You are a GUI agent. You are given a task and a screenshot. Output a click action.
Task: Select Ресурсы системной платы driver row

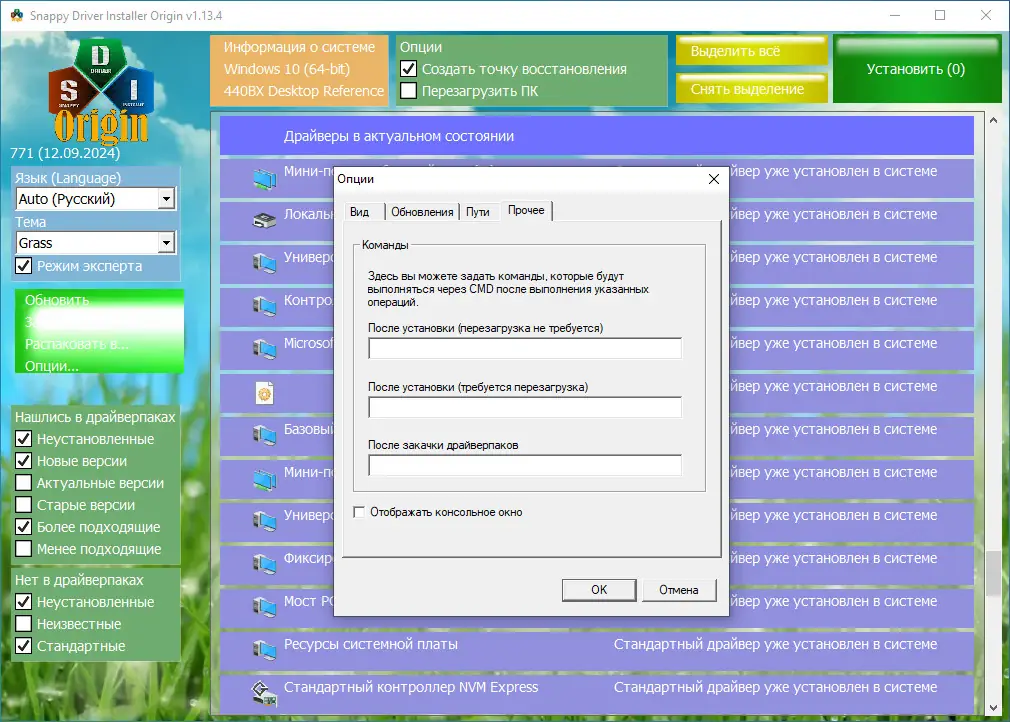click(x=596, y=650)
